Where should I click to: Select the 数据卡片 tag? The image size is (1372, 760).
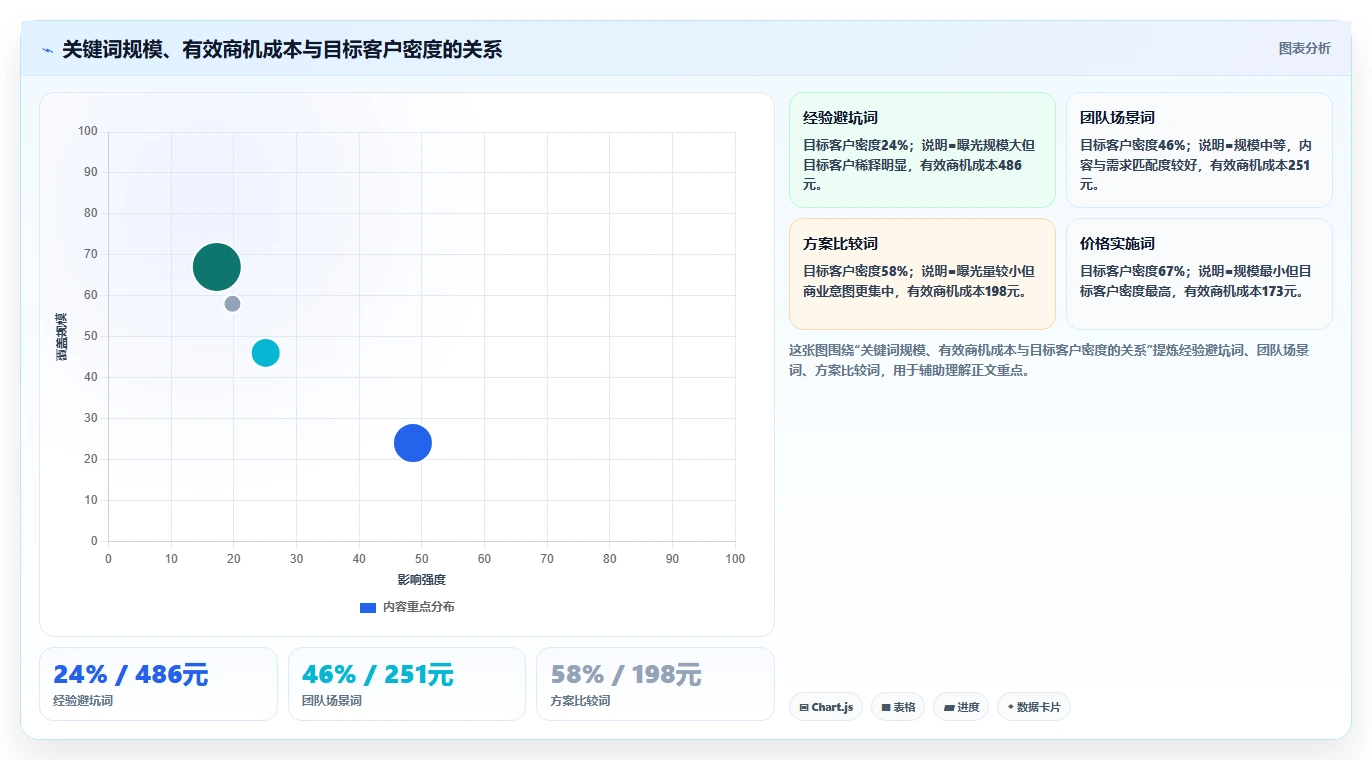[x=1033, y=707]
